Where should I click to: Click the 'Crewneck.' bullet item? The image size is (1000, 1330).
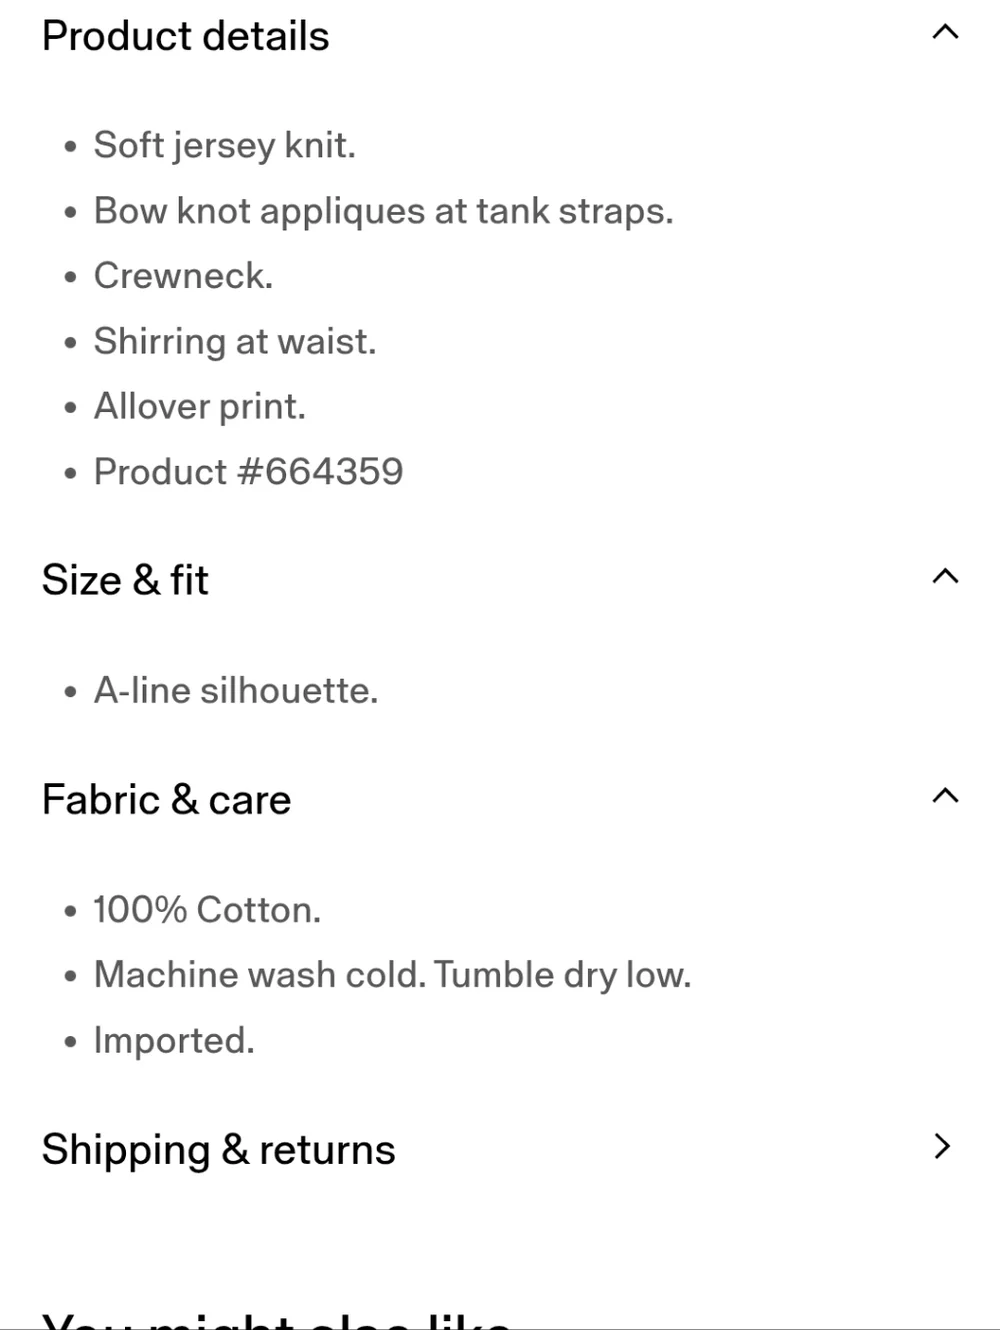pyautogui.click(x=183, y=276)
